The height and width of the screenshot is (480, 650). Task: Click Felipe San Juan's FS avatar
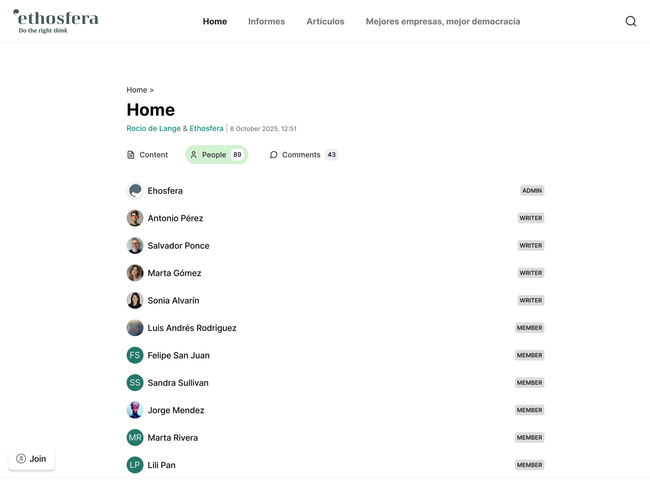pyautogui.click(x=135, y=355)
